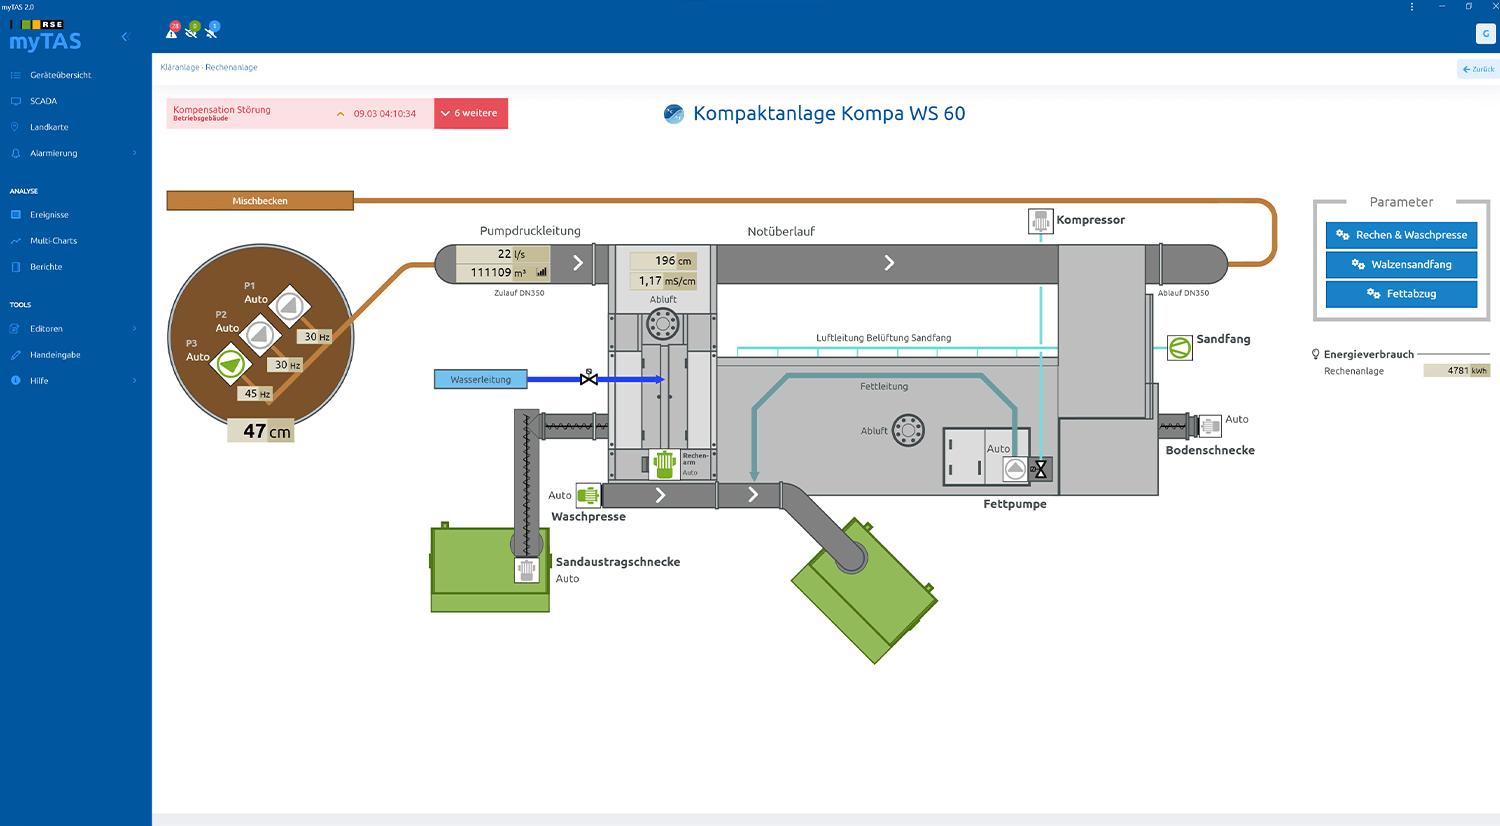Open hidden-items indicator with green badge
The height and width of the screenshot is (826, 1500).
pos(192,31)
